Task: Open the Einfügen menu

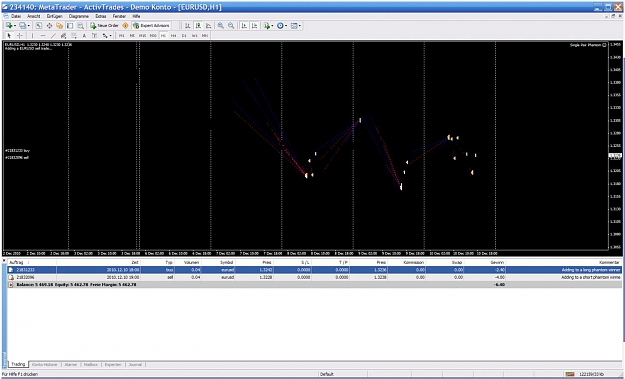Action: (x=54, y=16)
